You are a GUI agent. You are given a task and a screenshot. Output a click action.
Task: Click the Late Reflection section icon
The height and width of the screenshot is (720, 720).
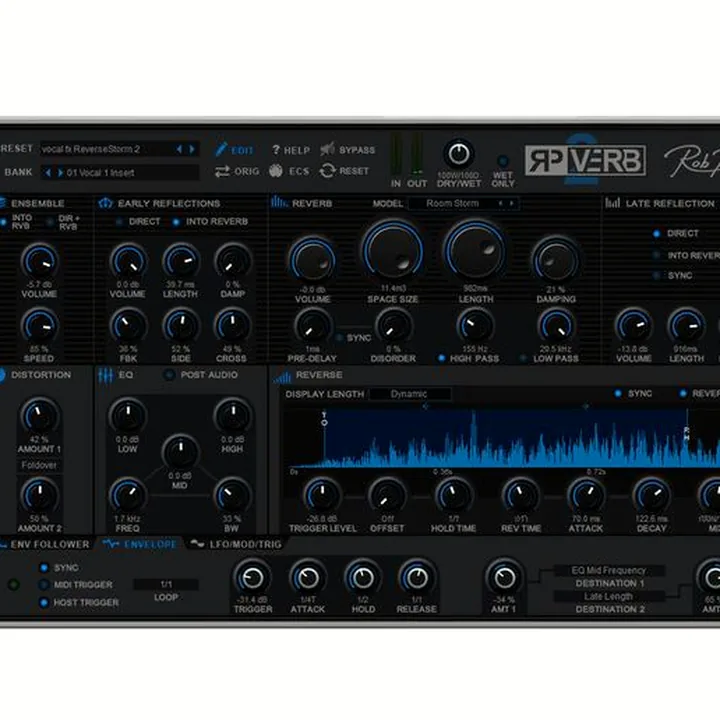pos(613,202)
